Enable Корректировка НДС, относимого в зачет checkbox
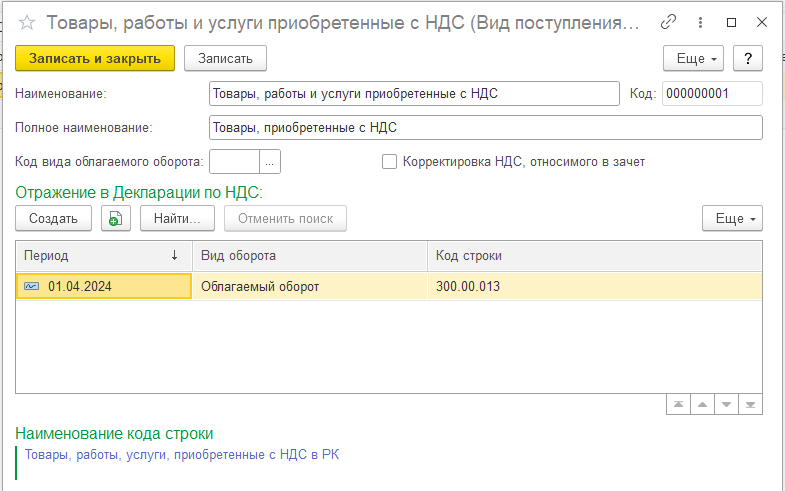This screenshot has width=785, height=491. point(390,161)
